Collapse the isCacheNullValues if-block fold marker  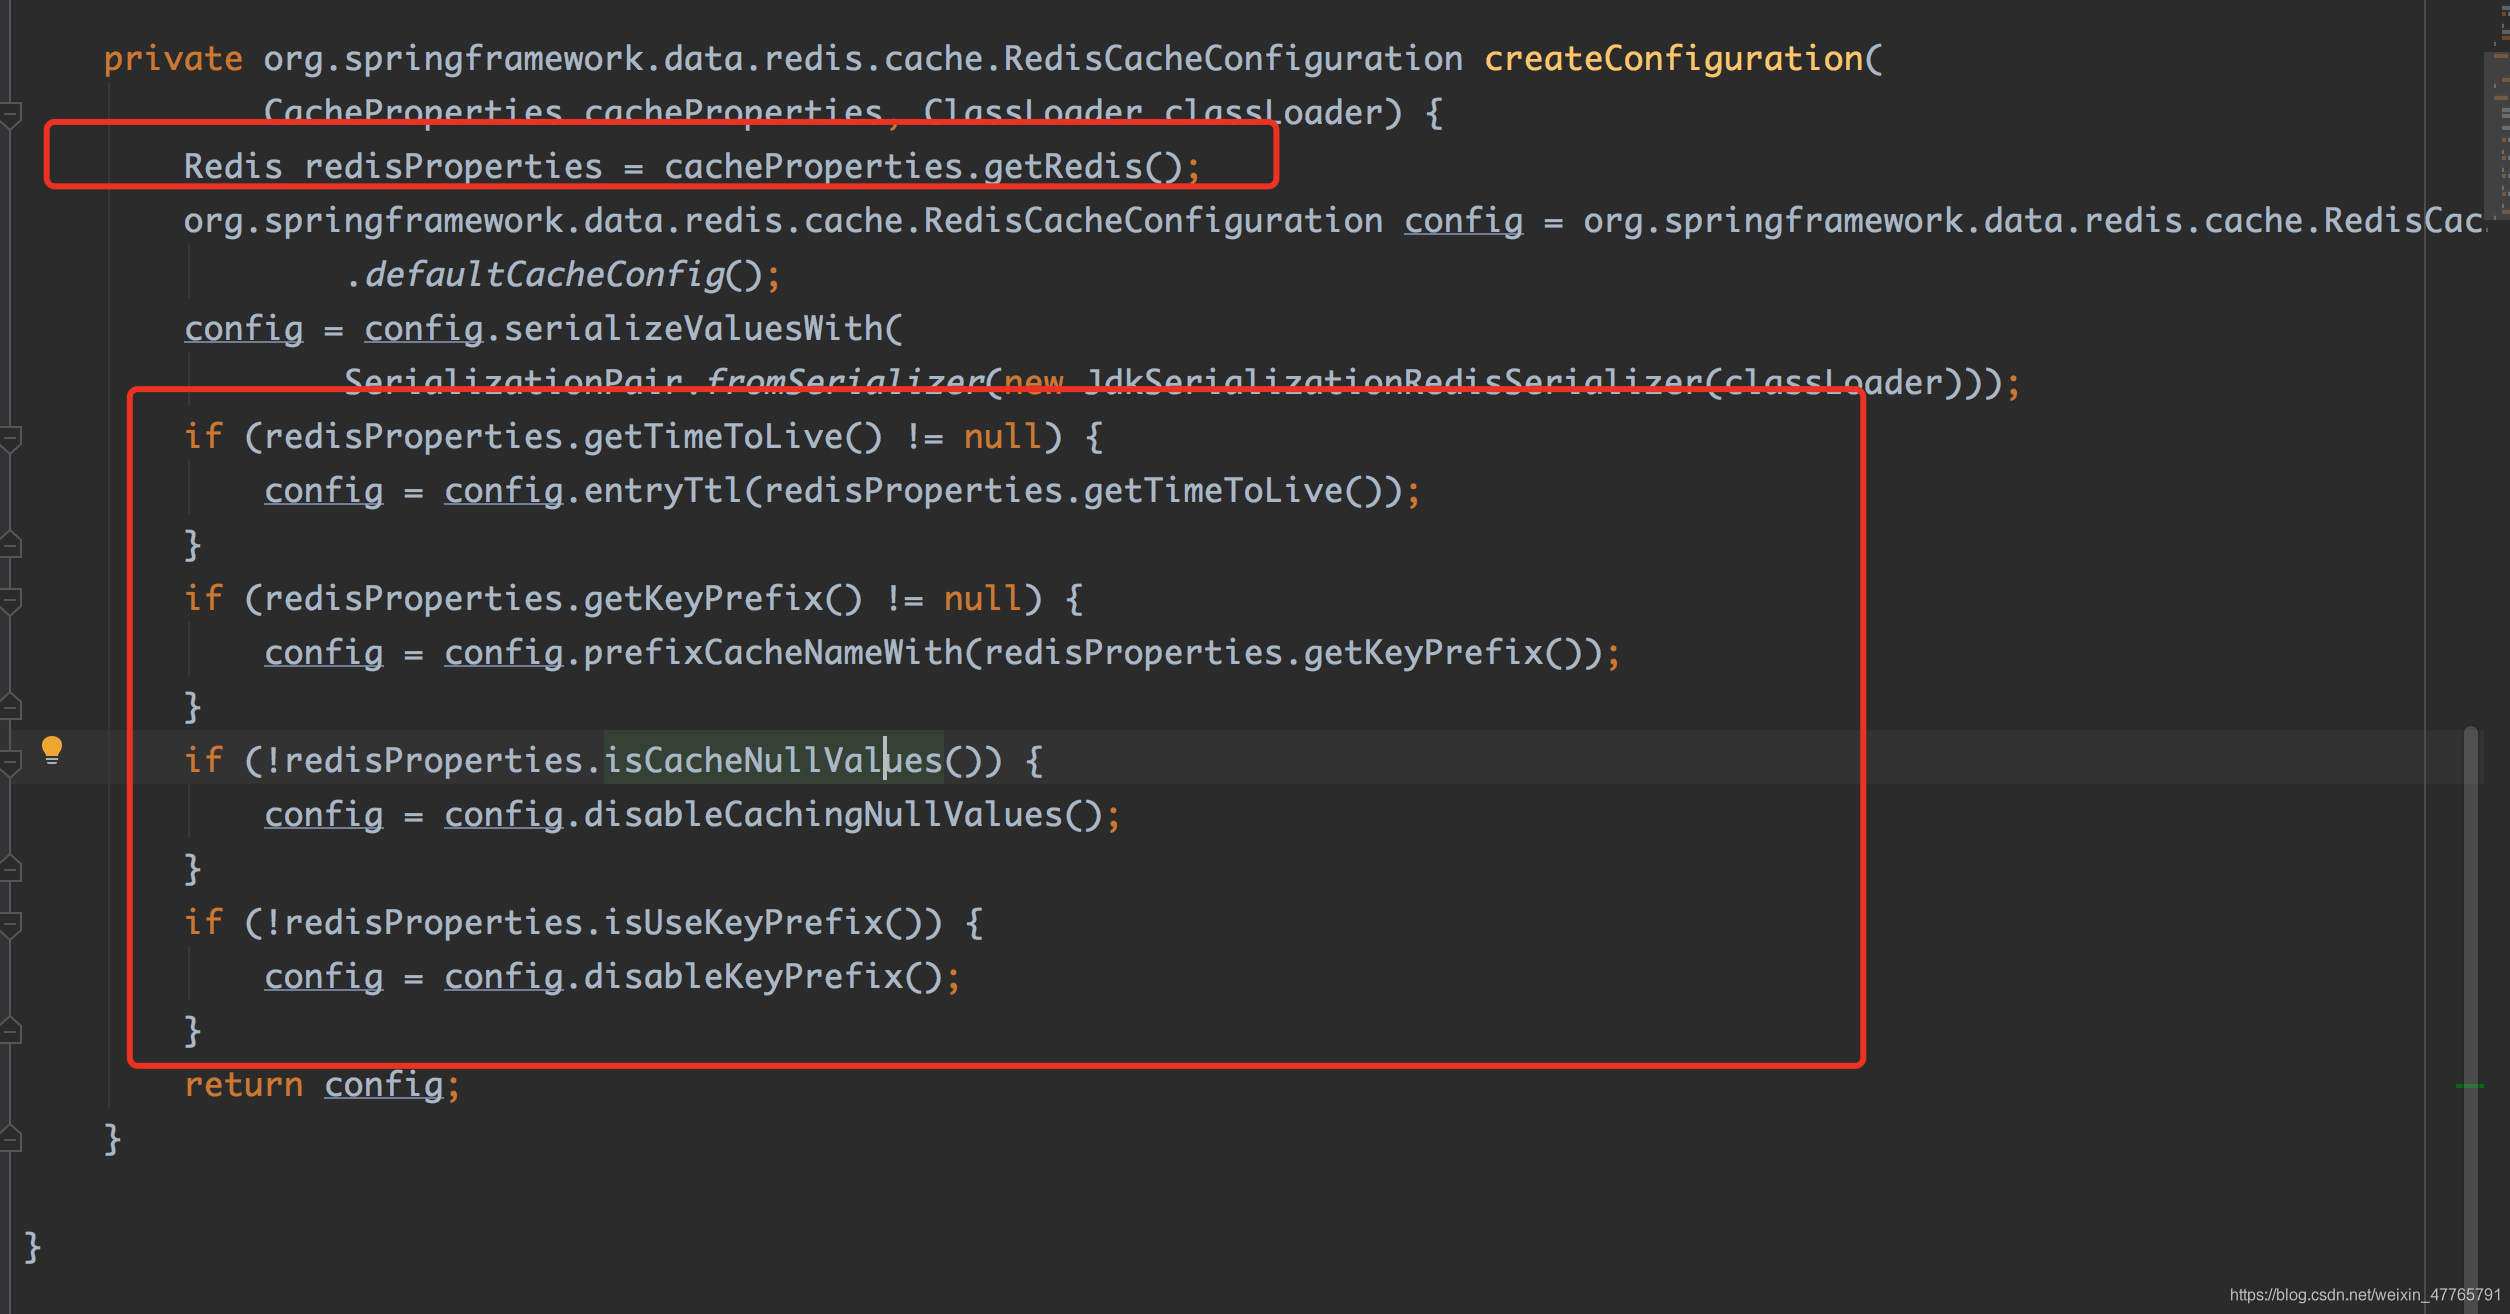pyautogui.click(x=10, y=762)
